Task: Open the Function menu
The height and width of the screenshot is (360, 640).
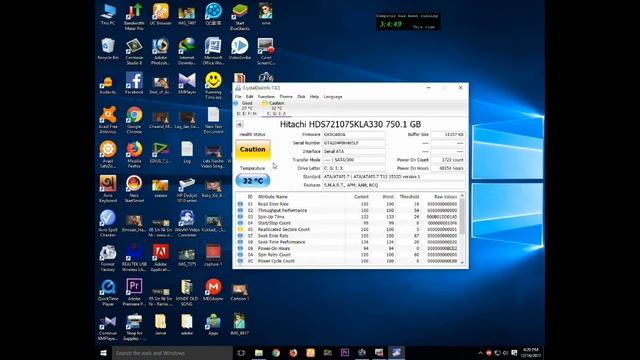Action: coord(266,97)
